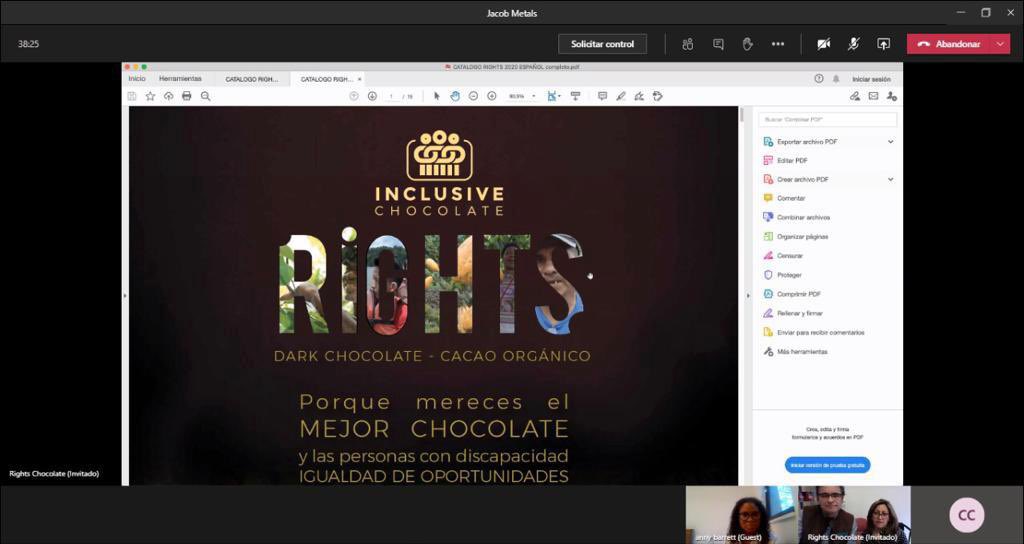Click Iniciar versión de prueba gratuita button
The width and height of the screenshot is (1024, 544).
point(827,466)
